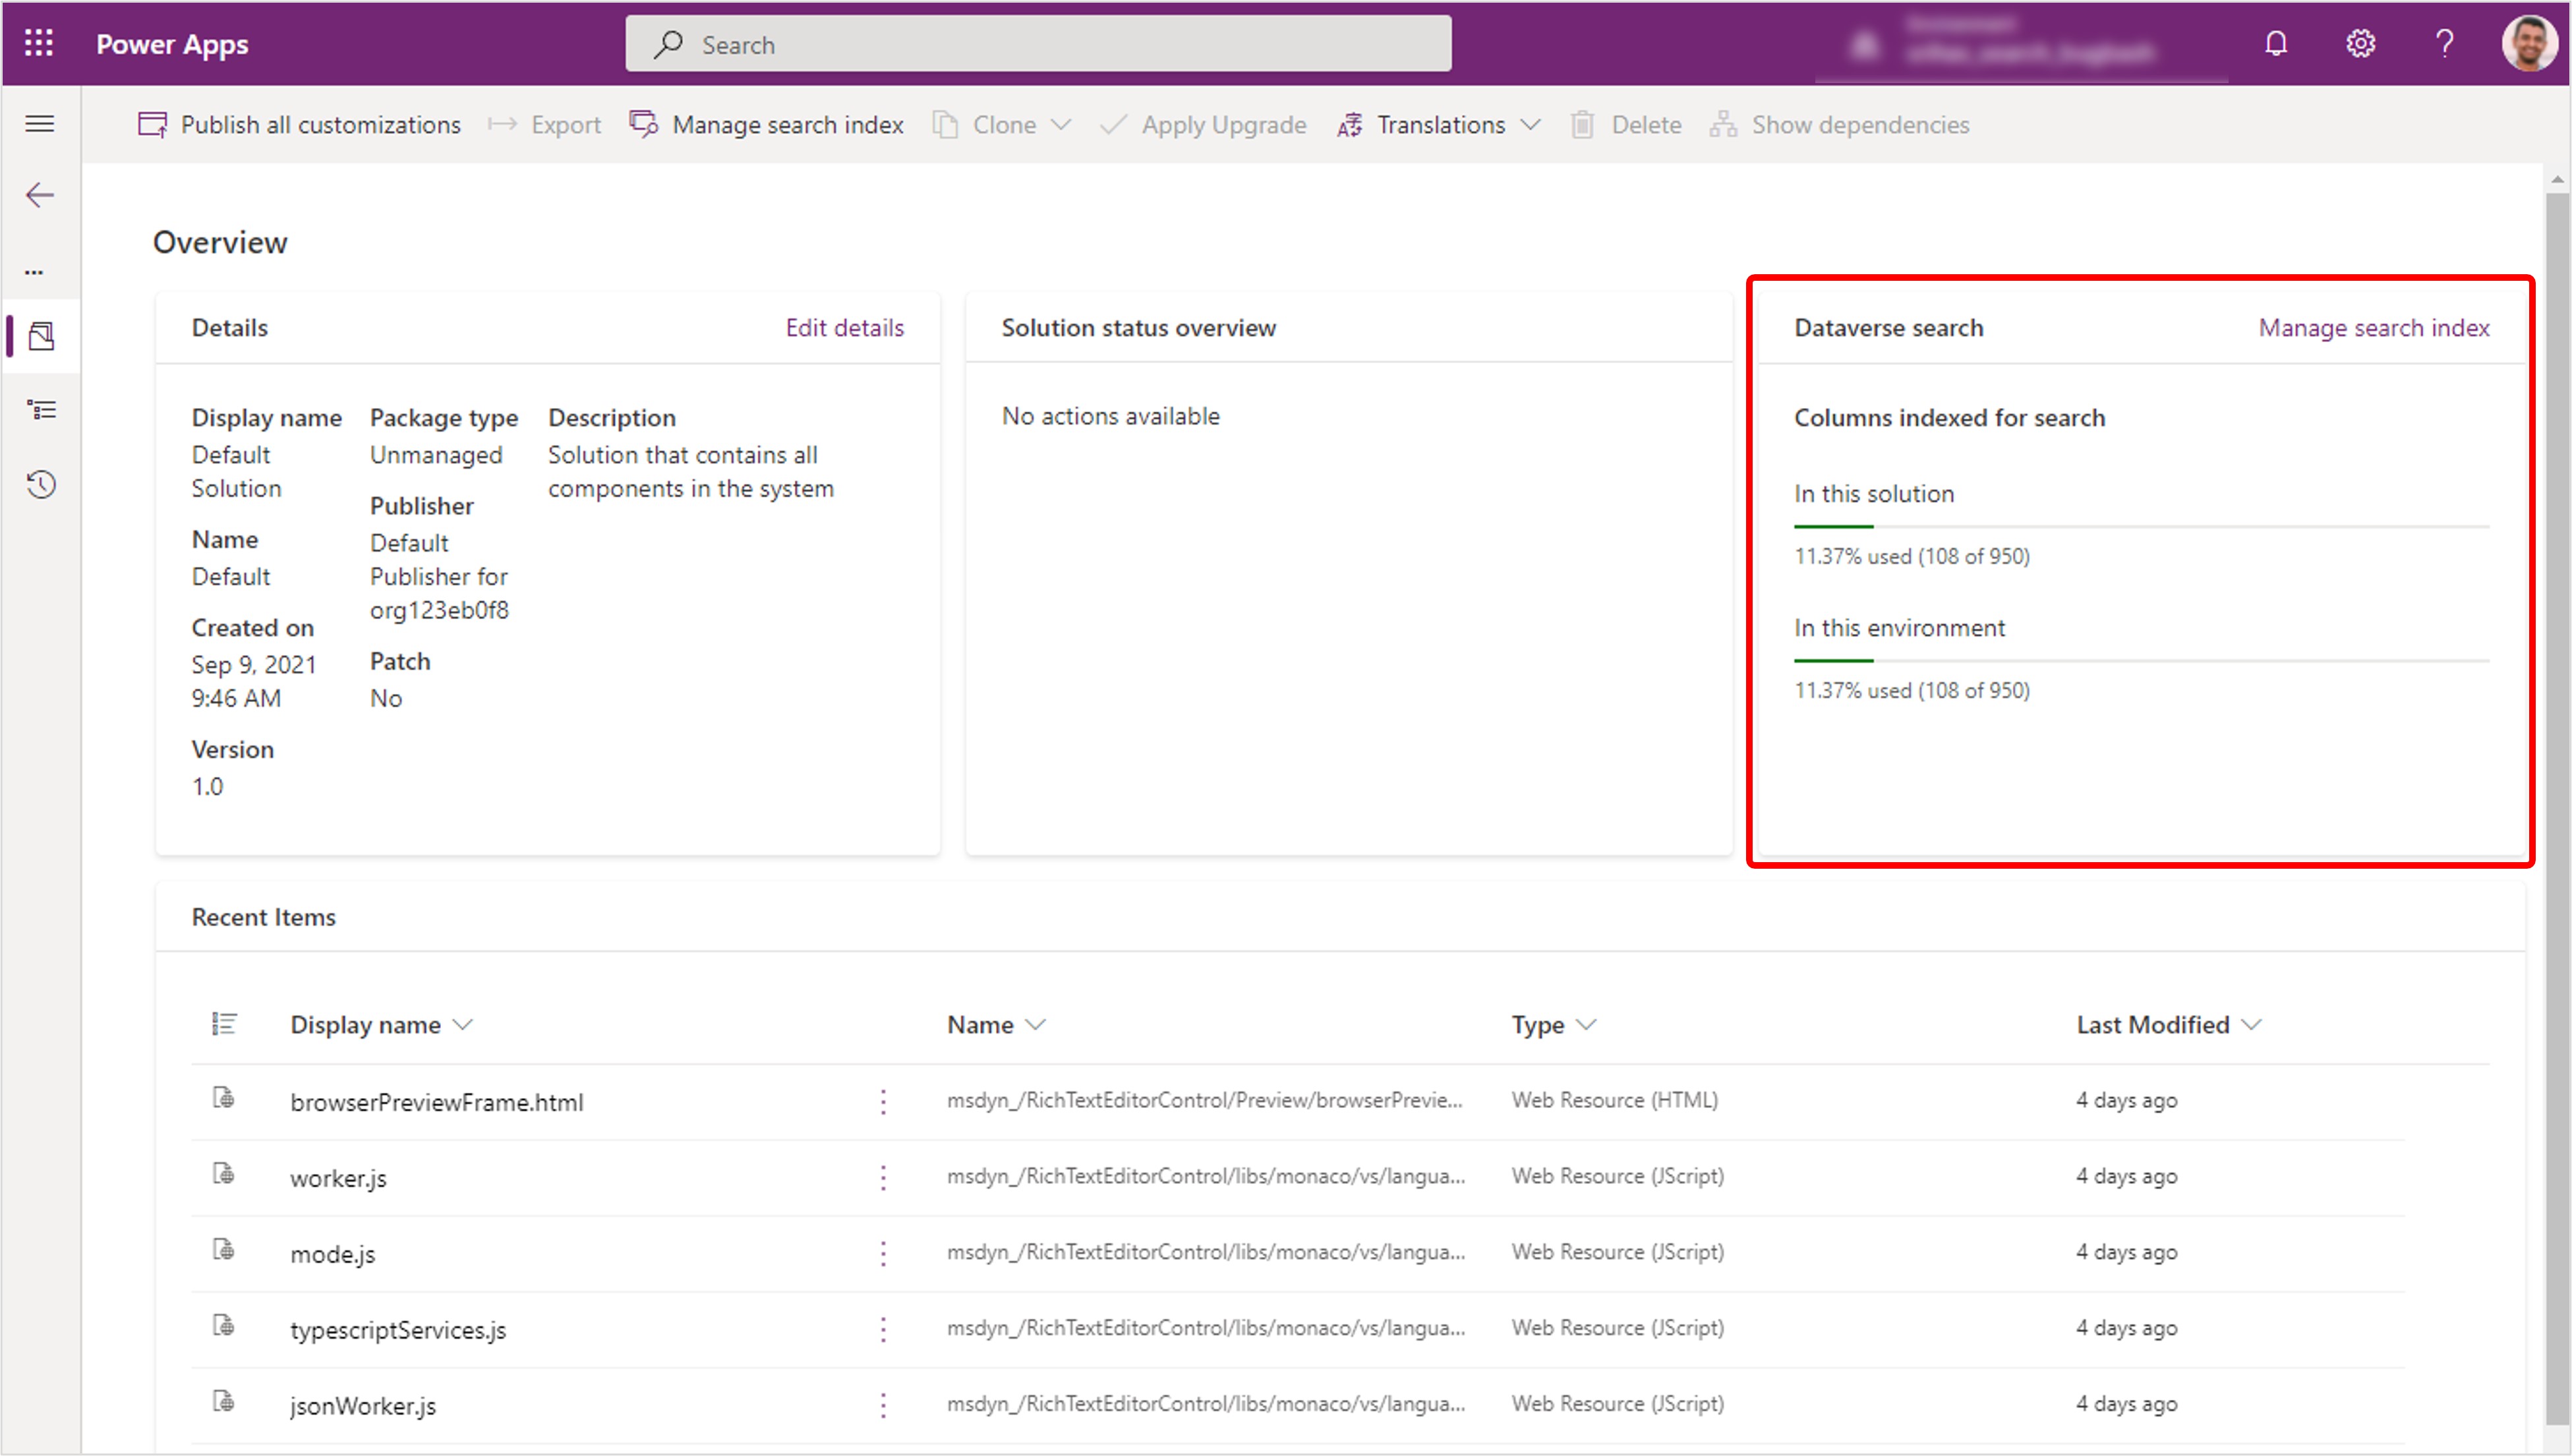Click the help question mark icon

(2444, 43)
